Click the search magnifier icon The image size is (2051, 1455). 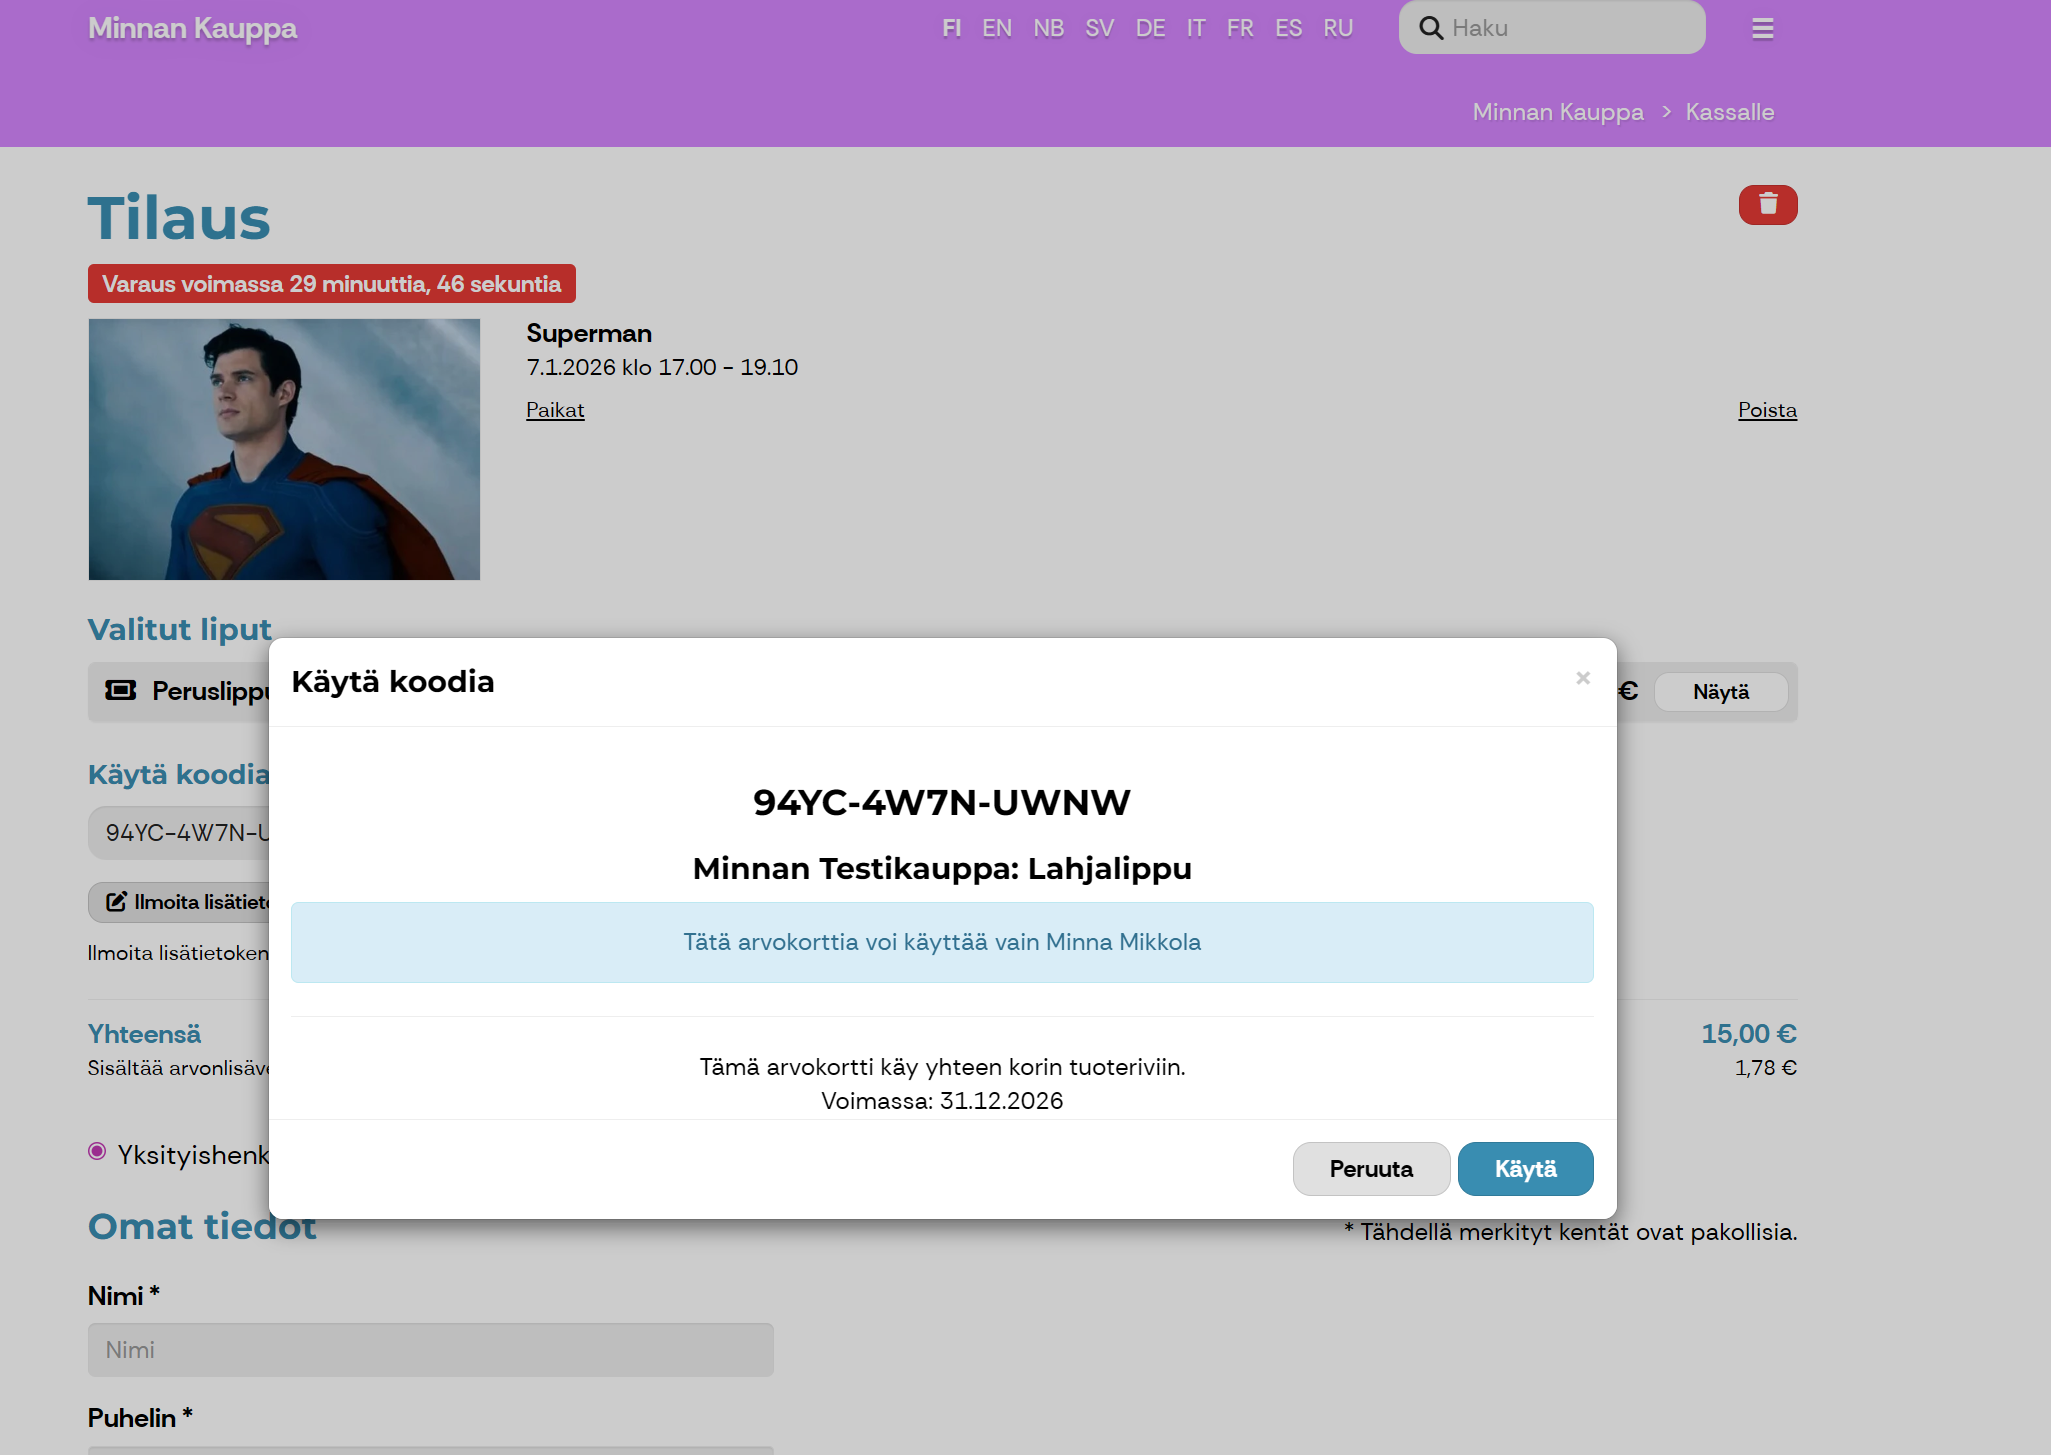point(1431,28)
